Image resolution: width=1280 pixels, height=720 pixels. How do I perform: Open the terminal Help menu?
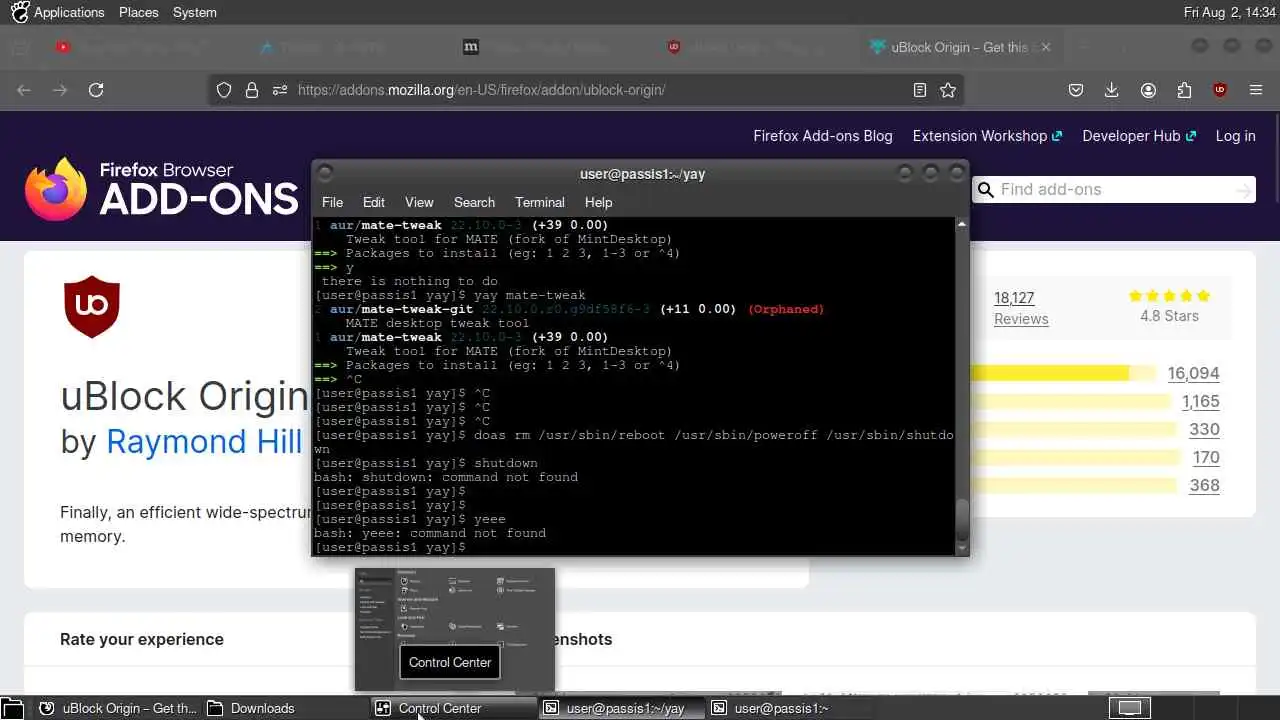[x=598, y=202]
